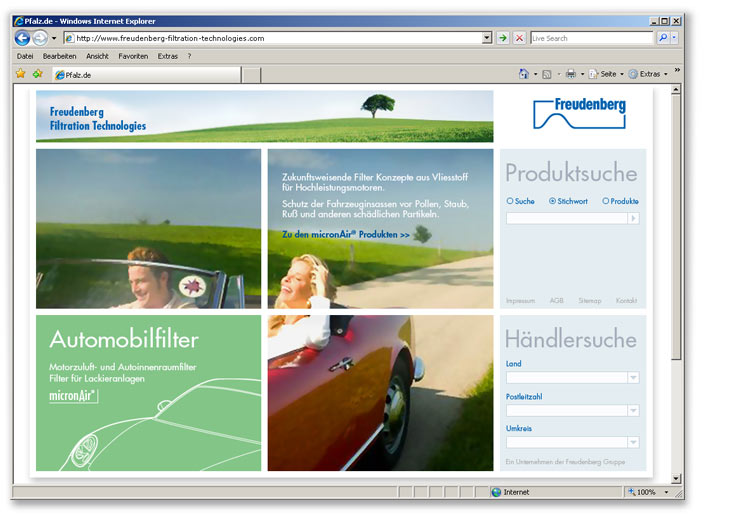Expand the Umkreis dropdown
The image size is (750, 530).
pos(633,442)
